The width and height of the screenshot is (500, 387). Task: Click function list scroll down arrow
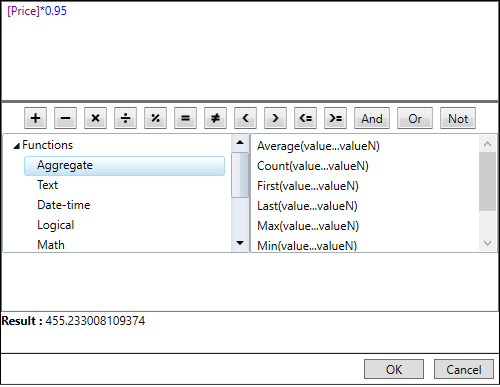(487, 243)
